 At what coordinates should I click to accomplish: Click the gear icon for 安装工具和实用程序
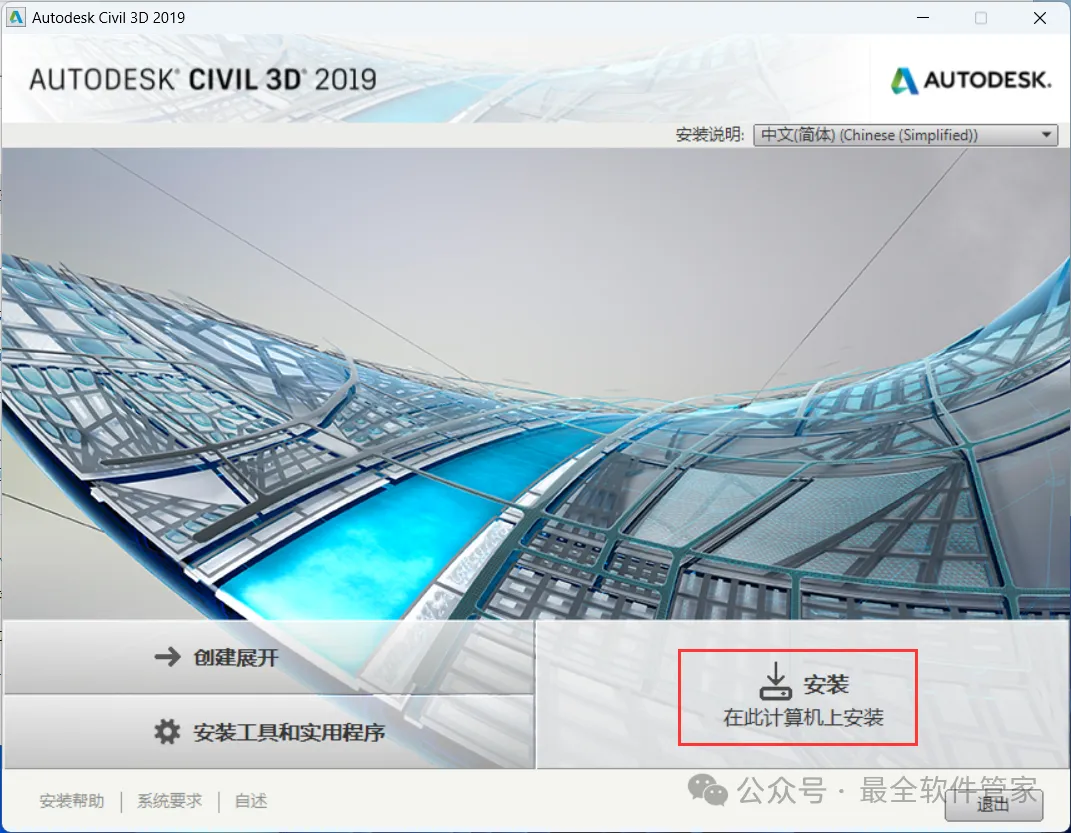[x=167, y=731]
